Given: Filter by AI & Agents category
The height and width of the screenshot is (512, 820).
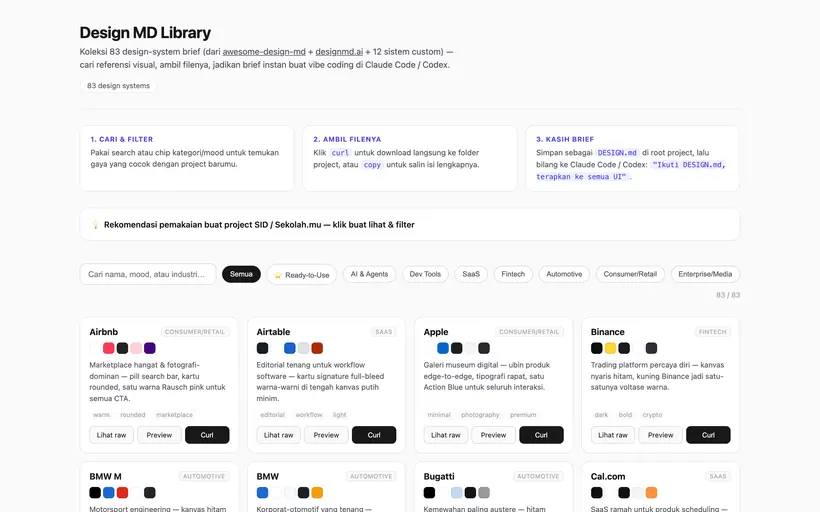Looking at the screenshot, I should (x=369, y=274).
